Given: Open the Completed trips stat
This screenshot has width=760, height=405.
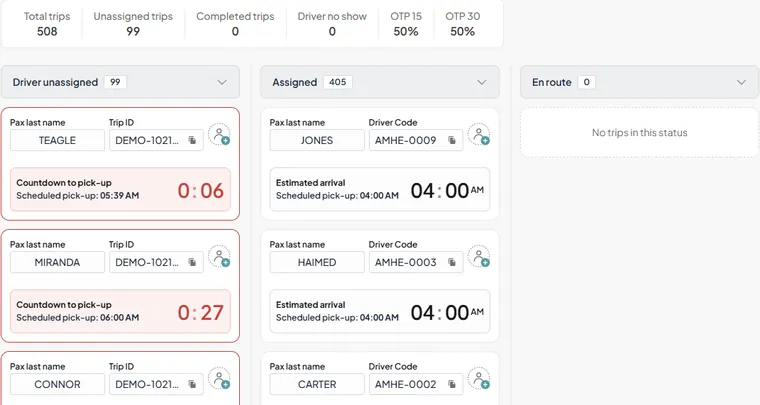Looking at the screenshot, I should pyautogui.click(x=235, y=24).
